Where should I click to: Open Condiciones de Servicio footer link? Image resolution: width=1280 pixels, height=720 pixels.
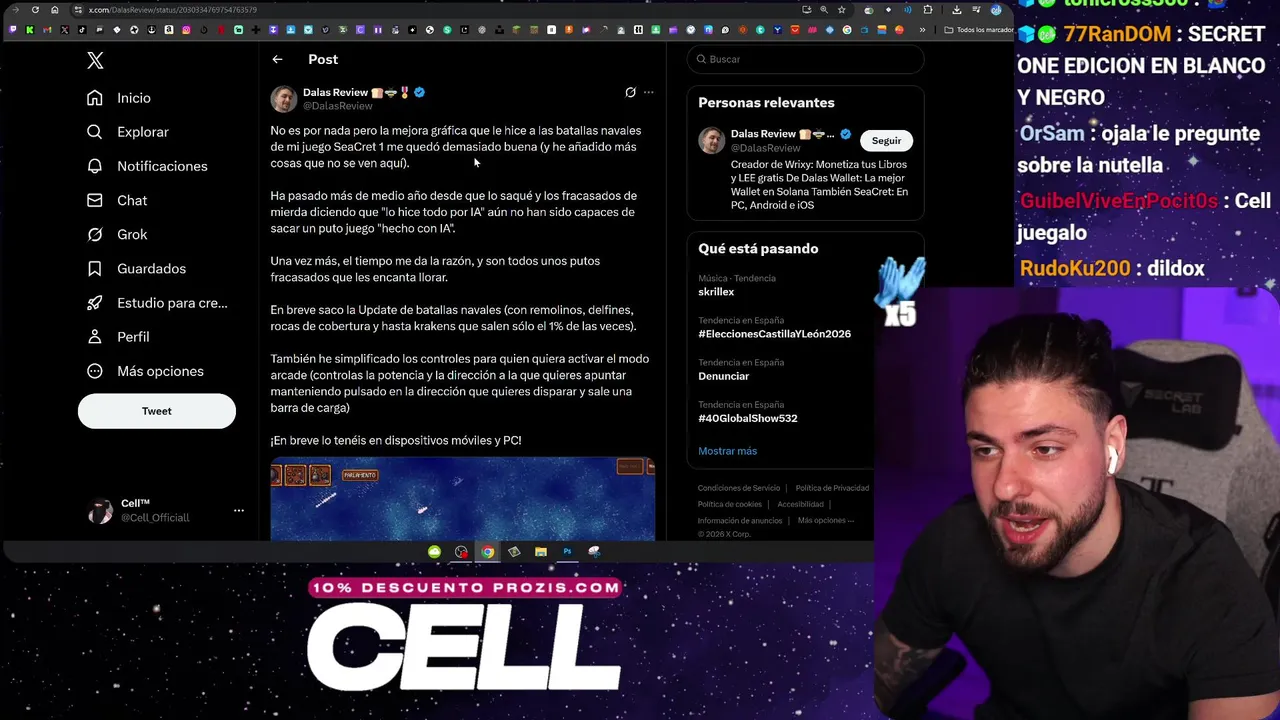point(739,488)
